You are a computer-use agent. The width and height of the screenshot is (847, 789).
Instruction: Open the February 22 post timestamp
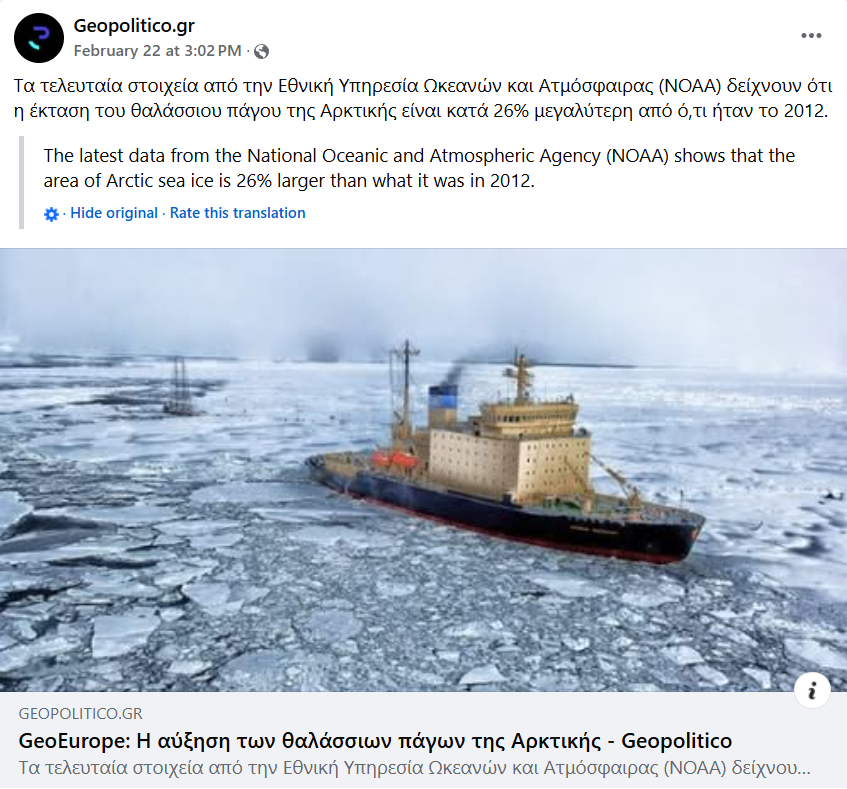157,51
